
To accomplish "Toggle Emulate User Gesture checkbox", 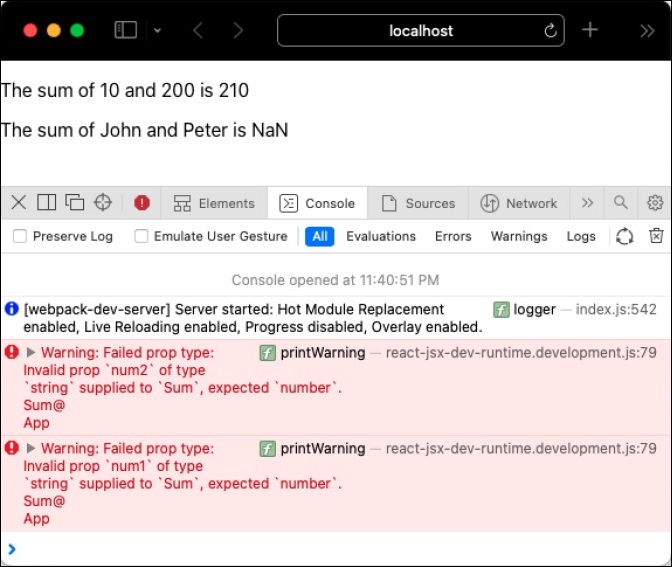I will [x=141, y=237].
